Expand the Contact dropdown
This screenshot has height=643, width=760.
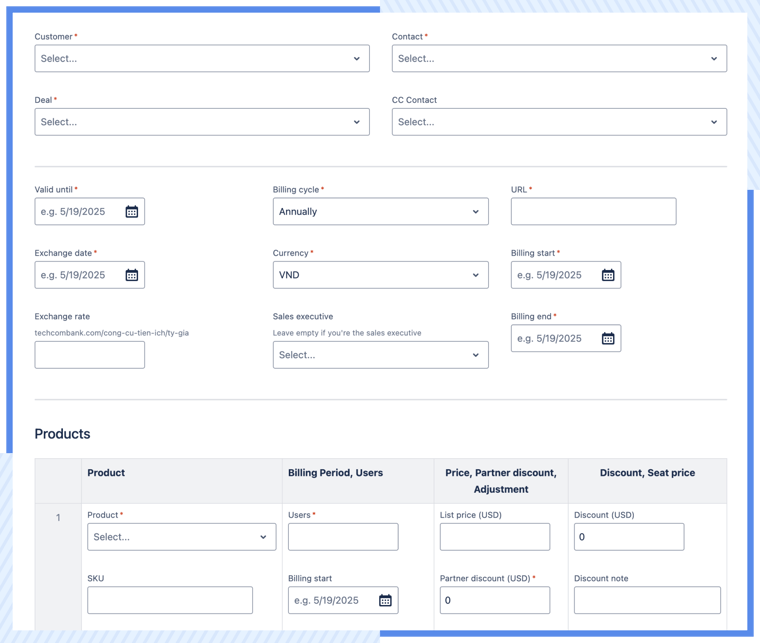[x=559, y=59]
